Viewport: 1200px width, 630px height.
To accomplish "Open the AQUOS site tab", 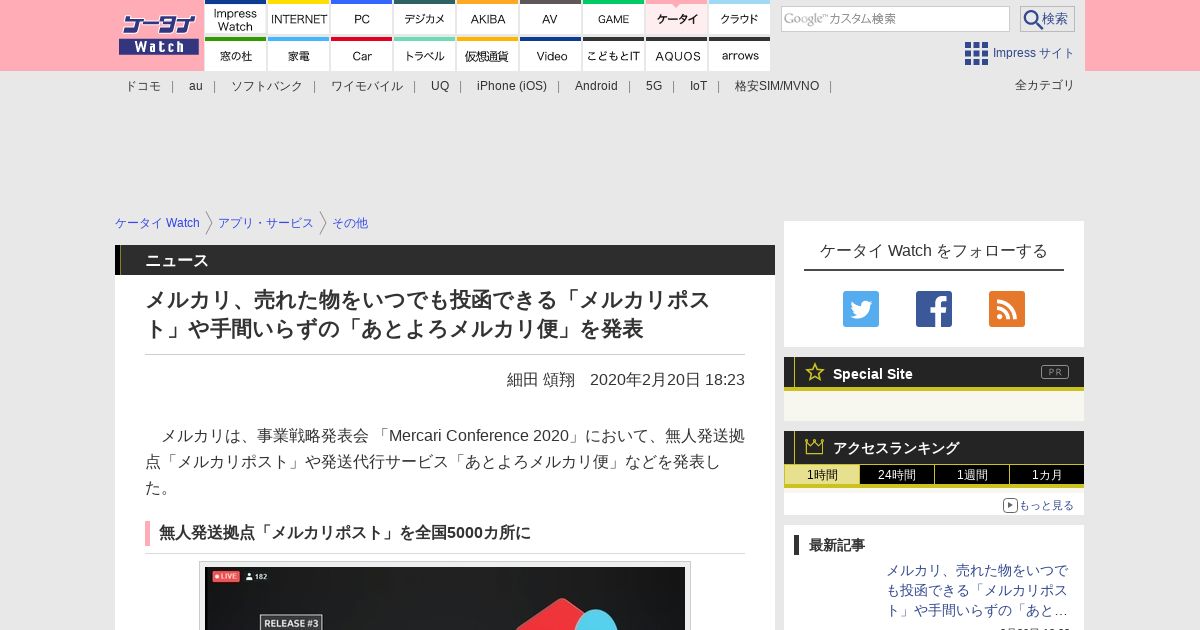I will [x=677, y=55].
